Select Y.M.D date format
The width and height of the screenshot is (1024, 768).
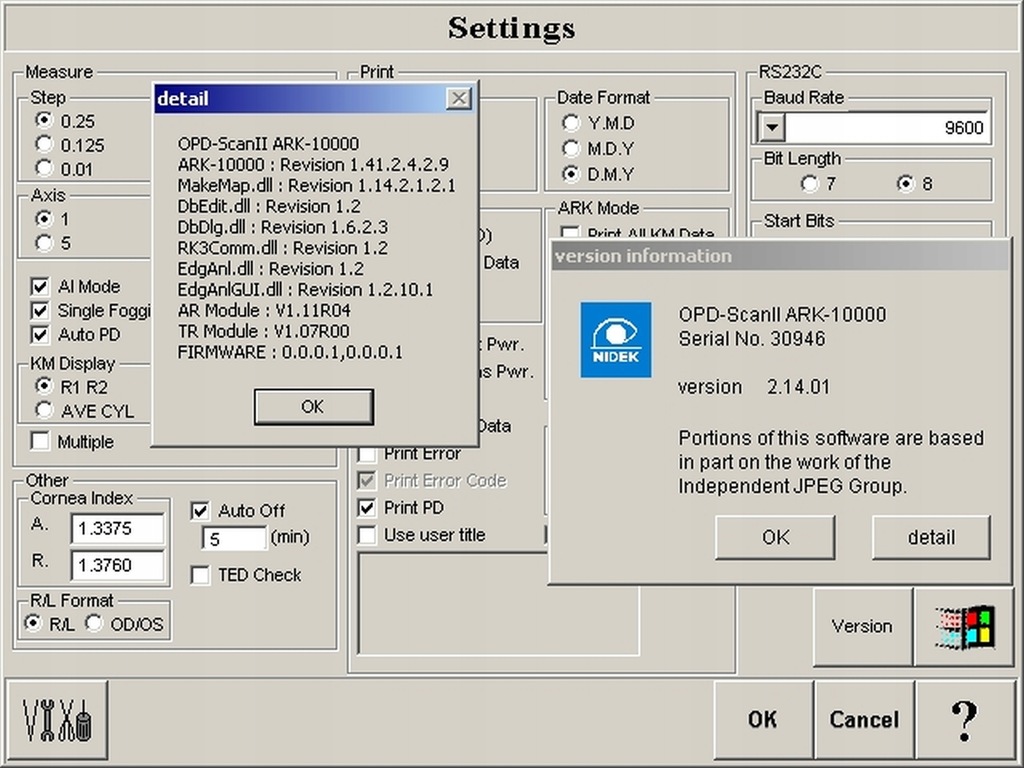(571, 123)
